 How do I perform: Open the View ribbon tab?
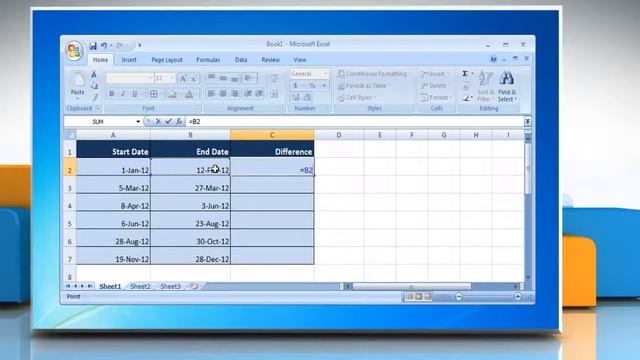(300, 60)
